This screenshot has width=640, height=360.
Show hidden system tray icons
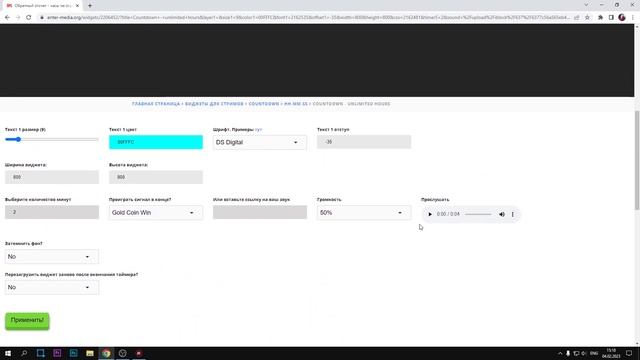(560, 353)
